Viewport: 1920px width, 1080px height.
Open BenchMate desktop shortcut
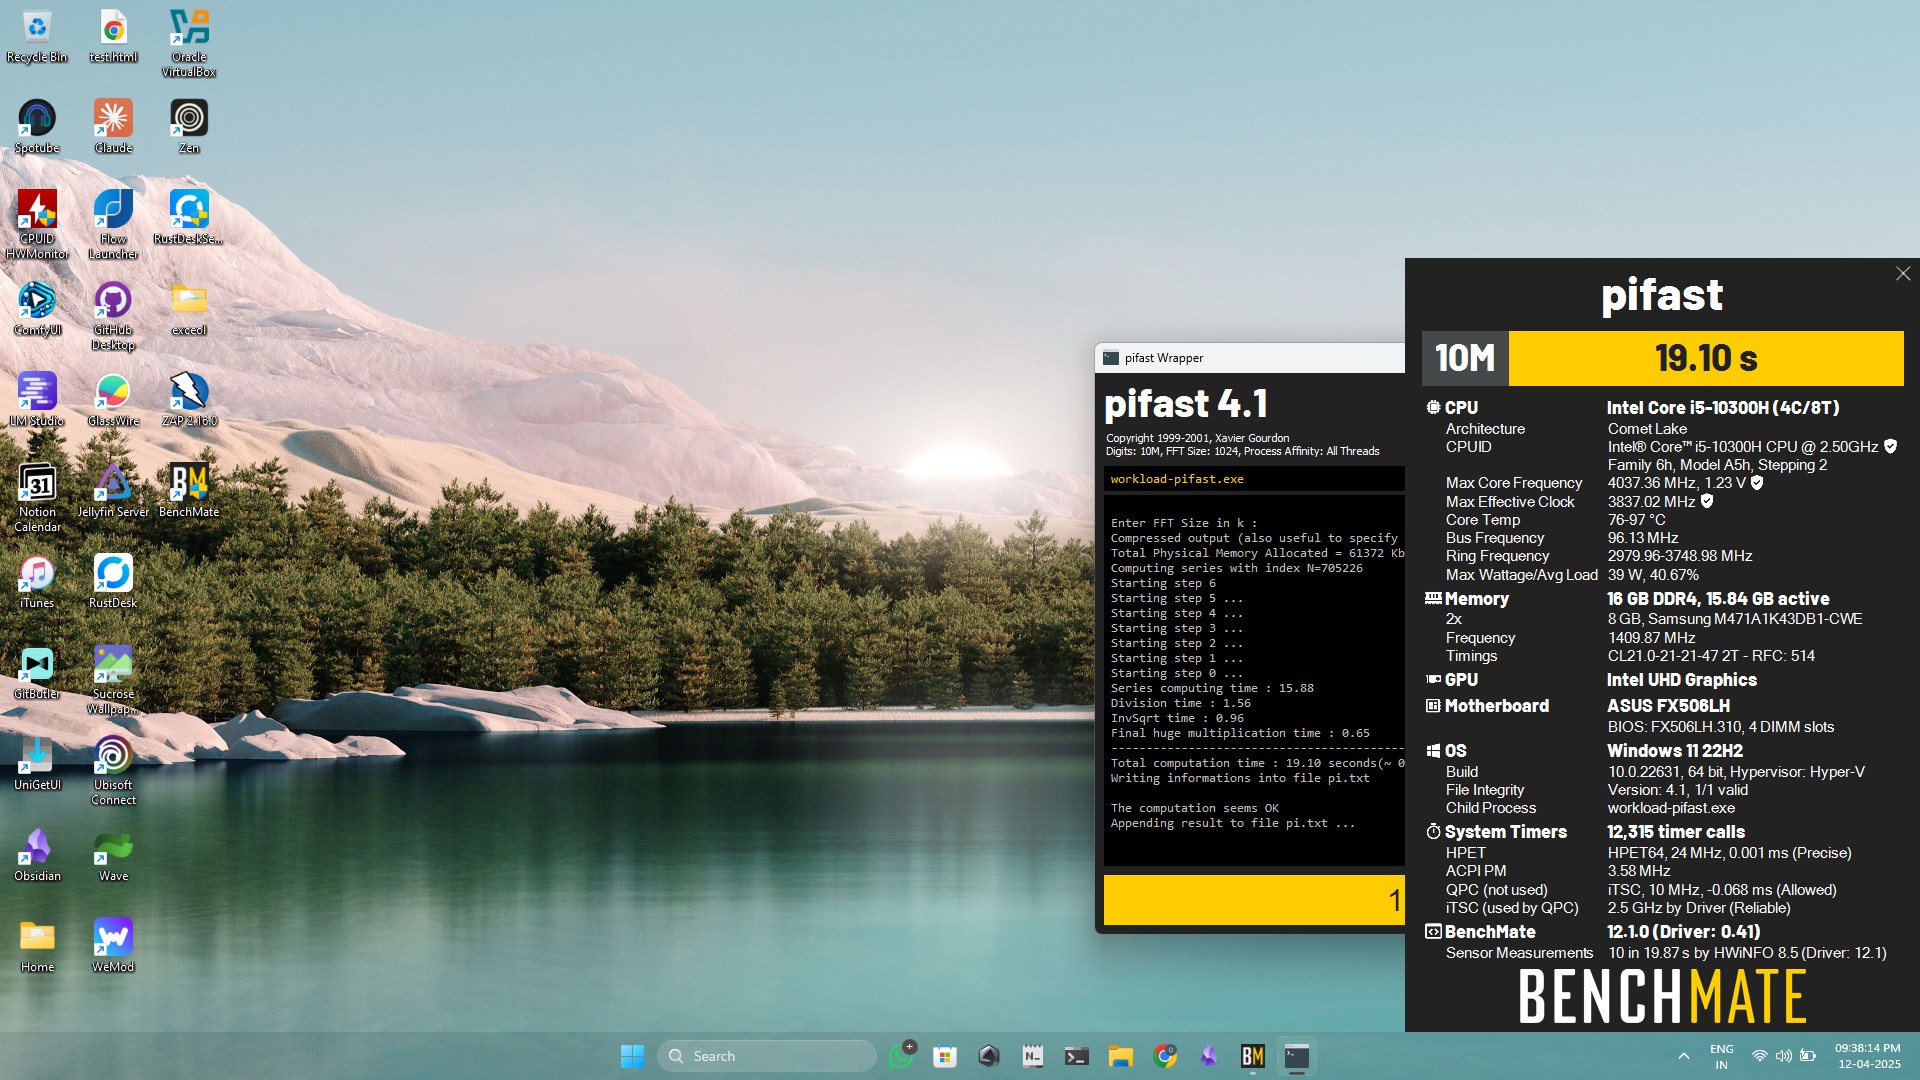(189, 491)
